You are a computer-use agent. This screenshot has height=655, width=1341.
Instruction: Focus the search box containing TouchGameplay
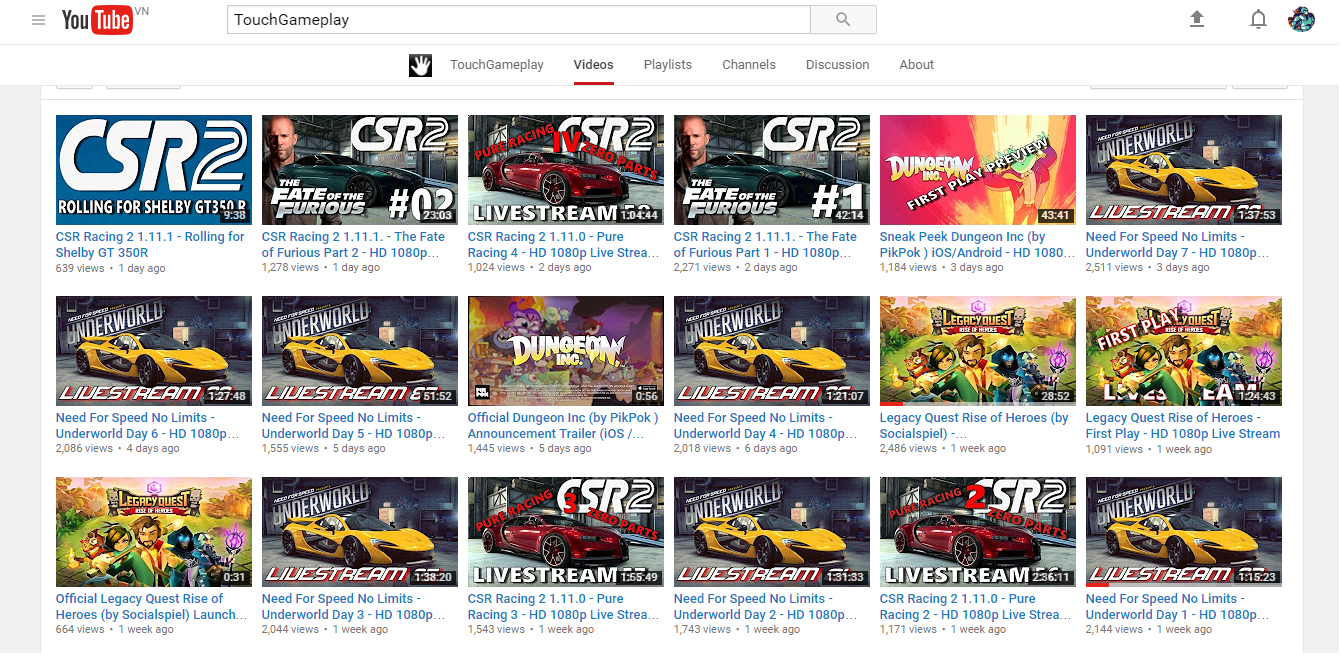518,19
